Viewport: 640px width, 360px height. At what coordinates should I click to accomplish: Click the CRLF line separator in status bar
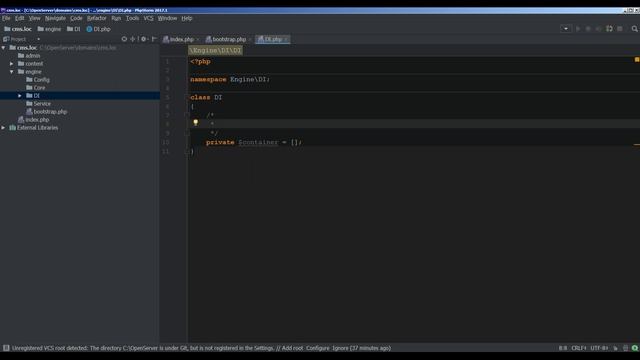pyautogui.click(x=579, y=348)
